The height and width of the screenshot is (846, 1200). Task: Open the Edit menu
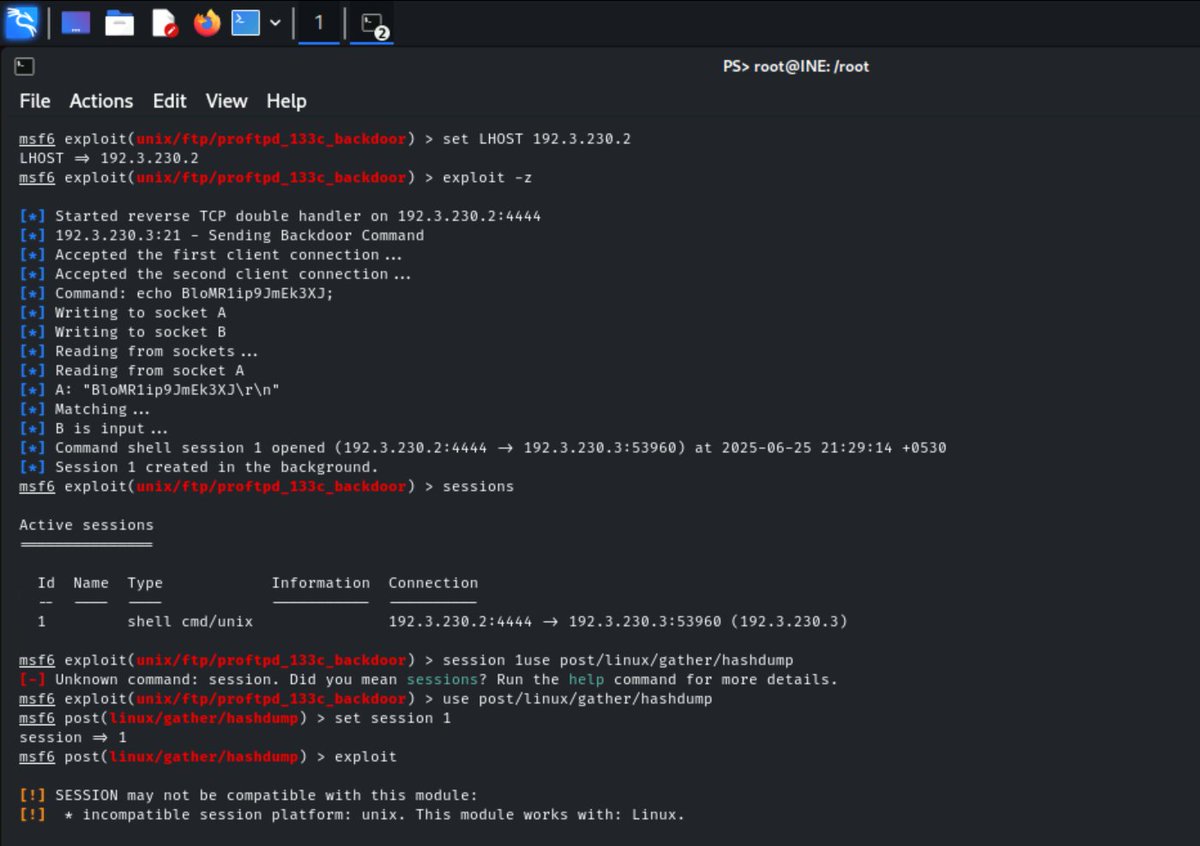click(169, 101)
